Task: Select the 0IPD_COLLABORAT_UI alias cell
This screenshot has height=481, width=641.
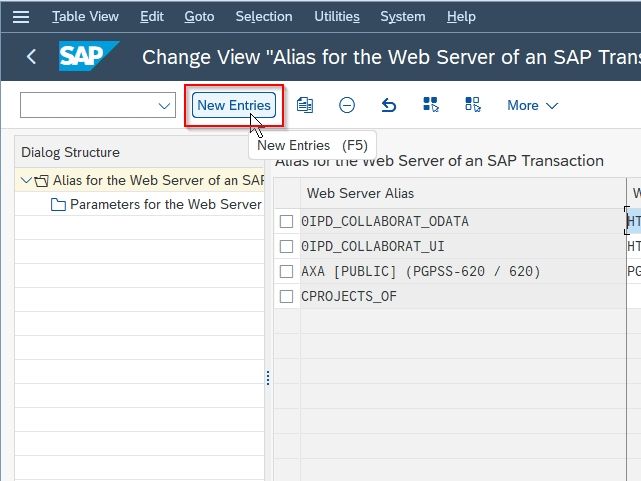Action: coord(462,246)
